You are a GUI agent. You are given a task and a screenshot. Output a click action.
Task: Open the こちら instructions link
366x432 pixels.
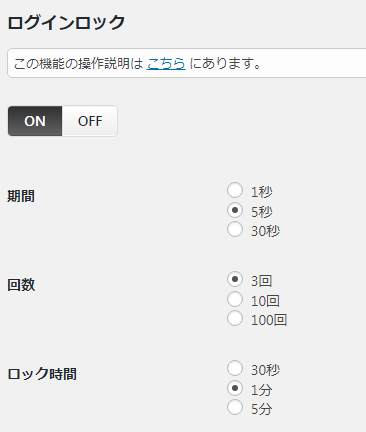166,63
